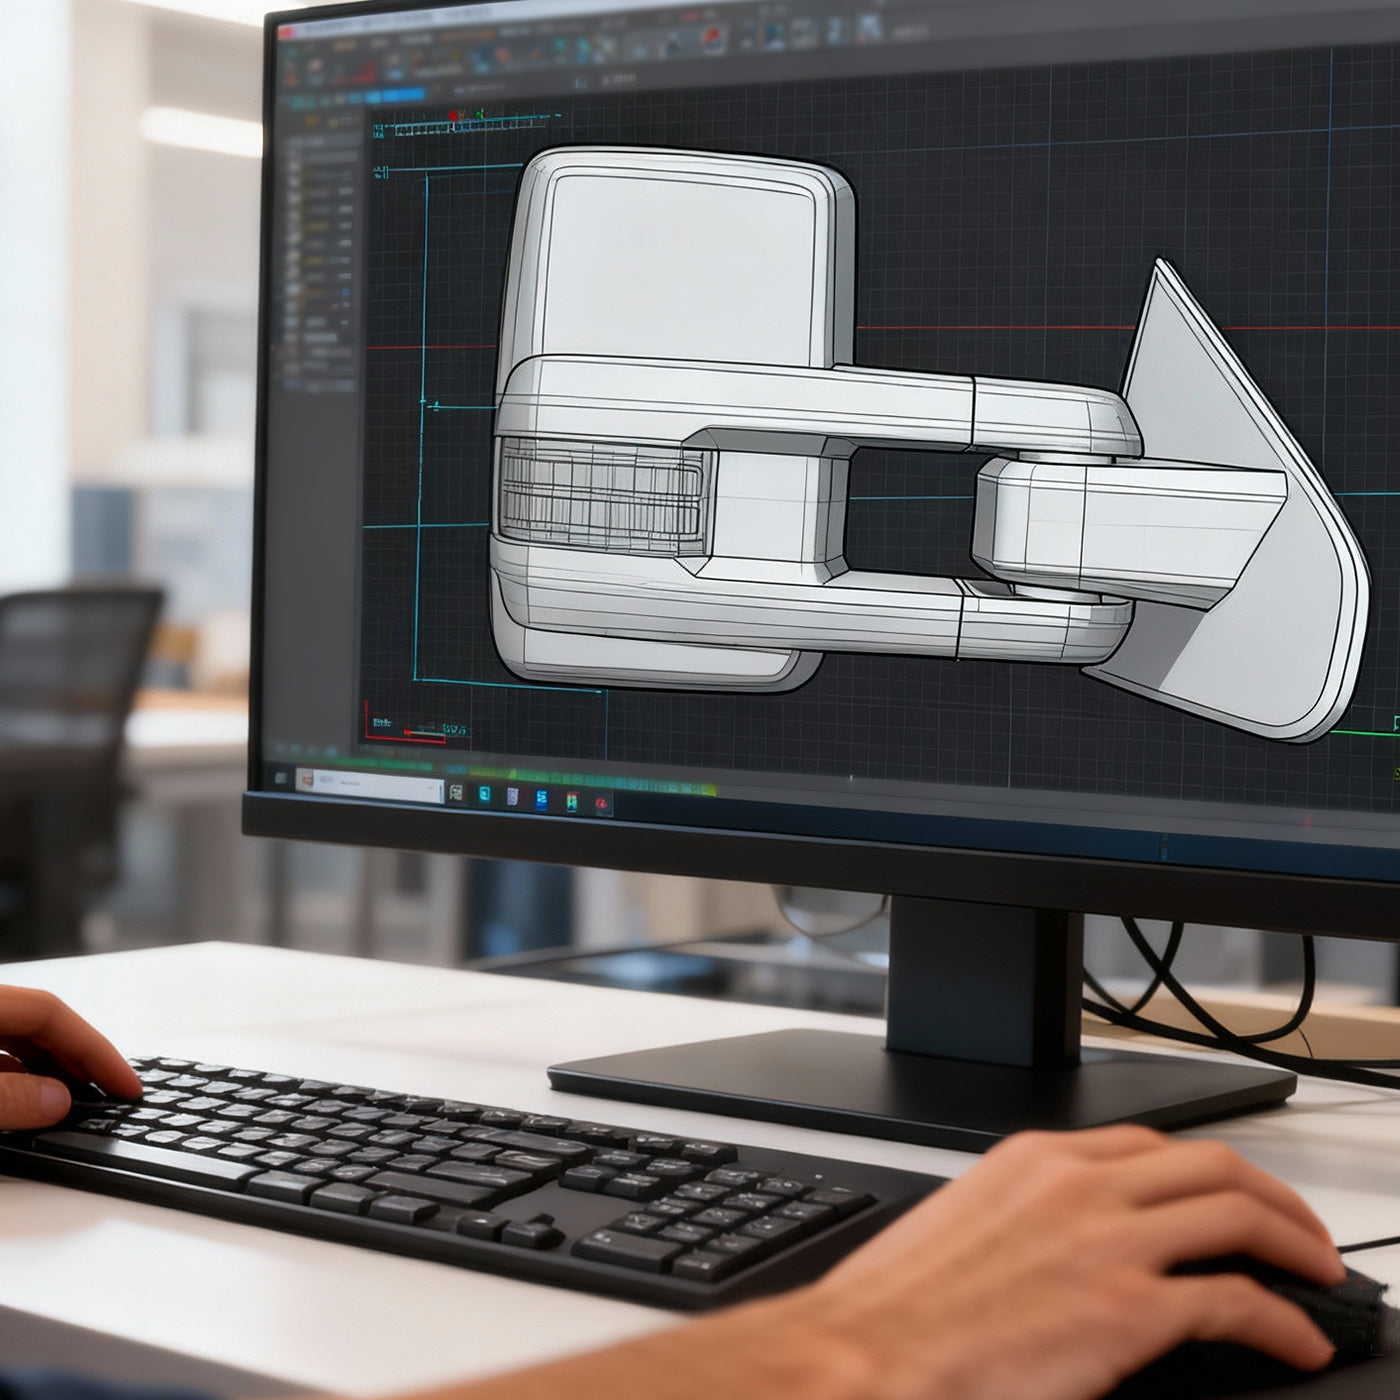Screen dimensions: 1400x1400
Task: Select the green marker on the top ruler
Action: (x=479, y=115)
